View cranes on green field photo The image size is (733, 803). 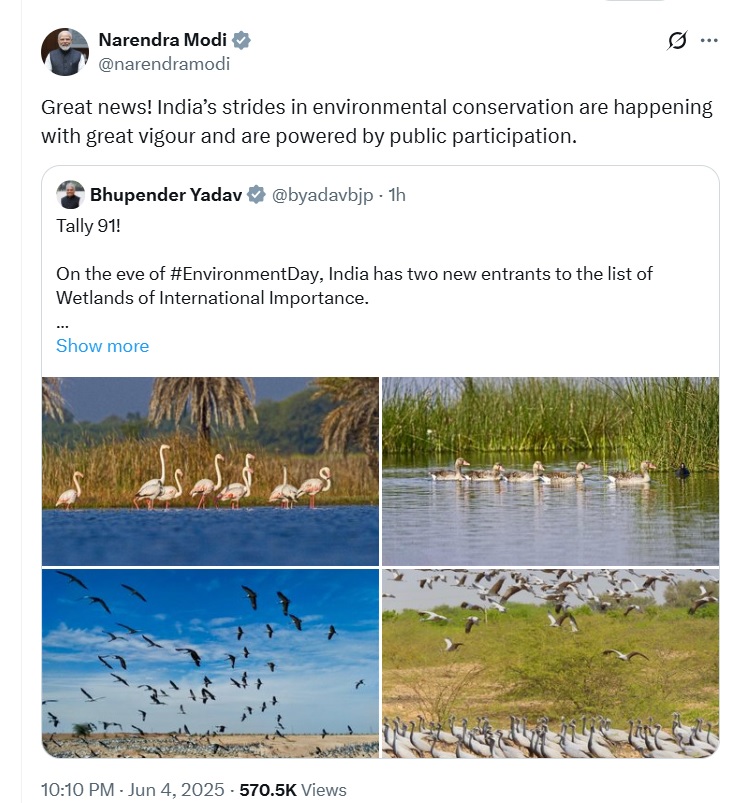click(x=550, y=663)
